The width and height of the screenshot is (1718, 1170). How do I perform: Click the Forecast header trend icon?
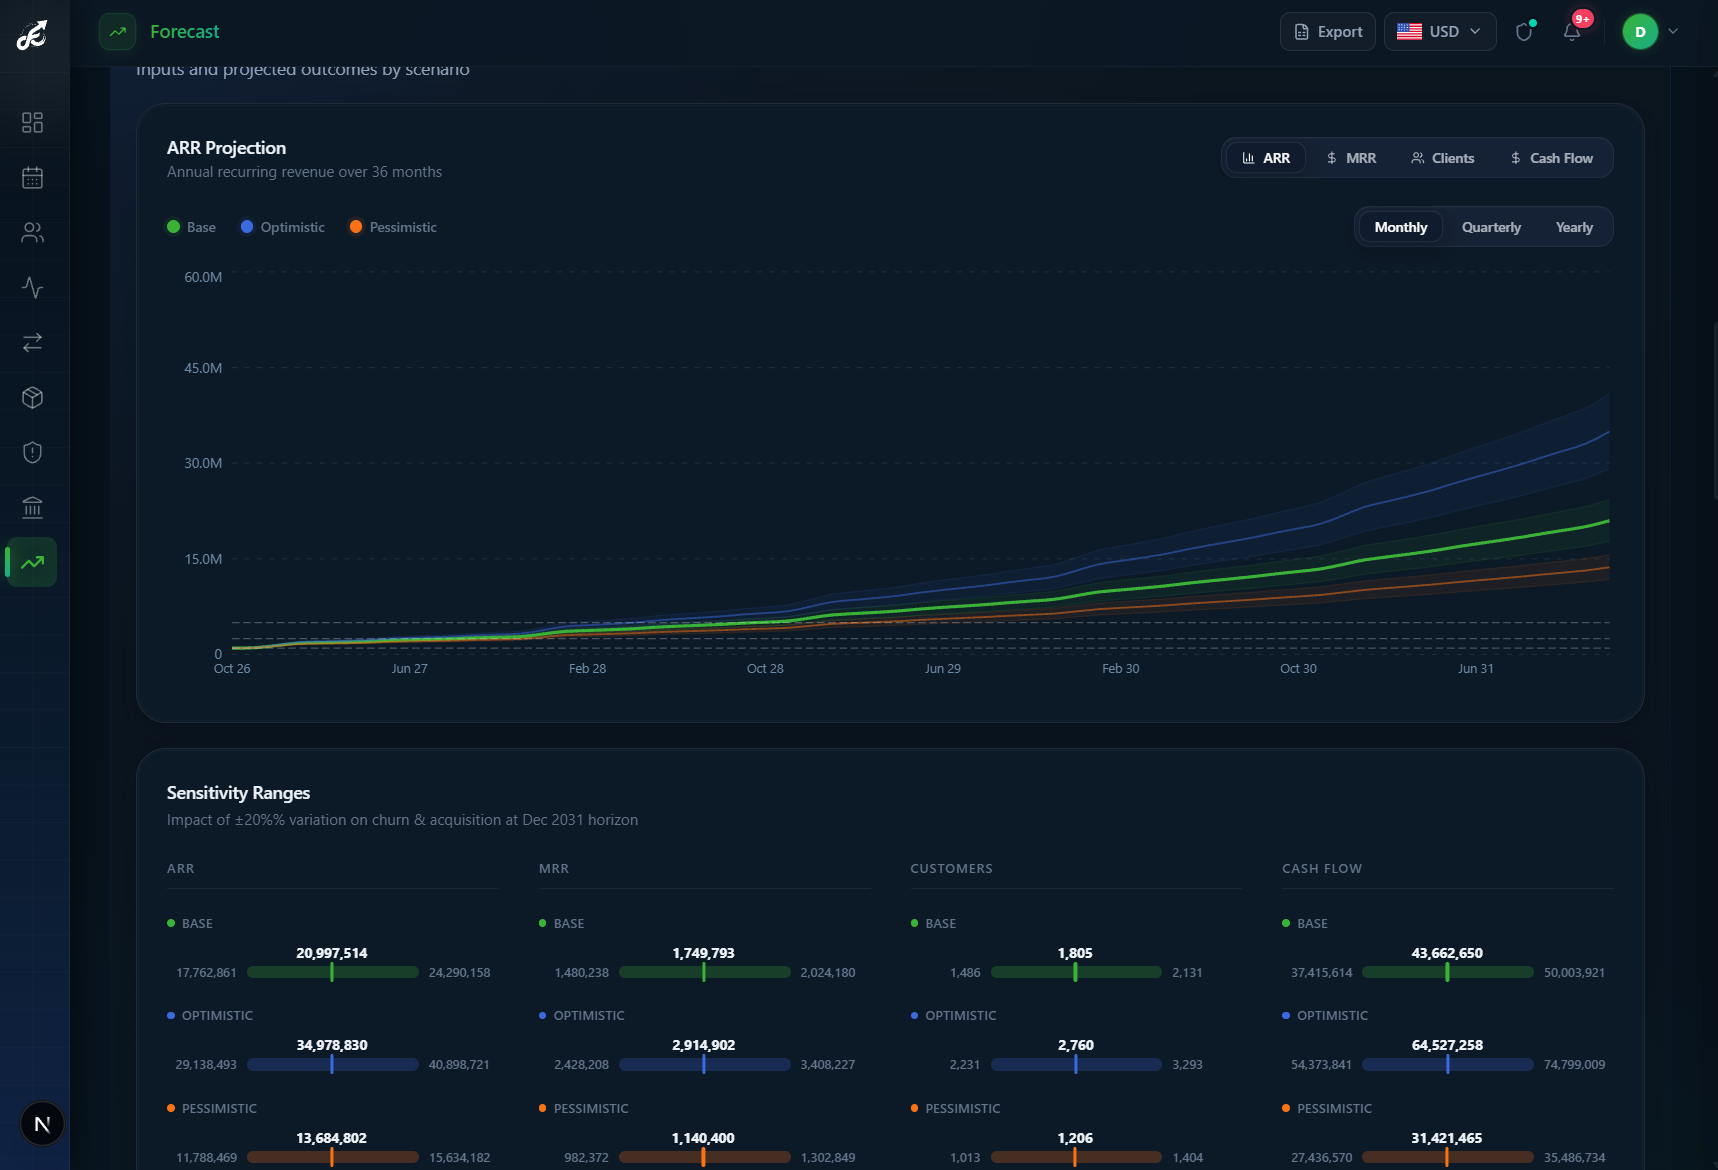117,32
